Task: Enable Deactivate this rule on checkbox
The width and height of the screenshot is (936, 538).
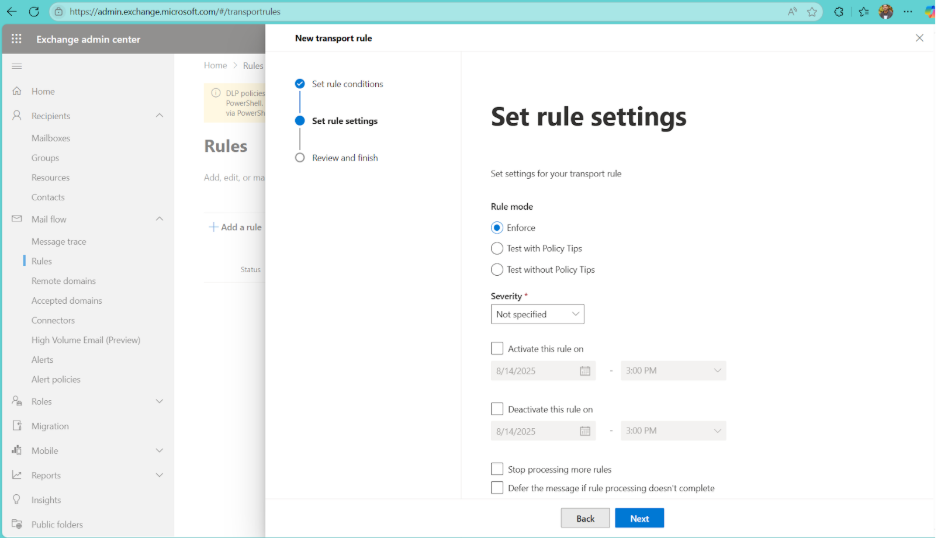Action: tap(497, 409)
